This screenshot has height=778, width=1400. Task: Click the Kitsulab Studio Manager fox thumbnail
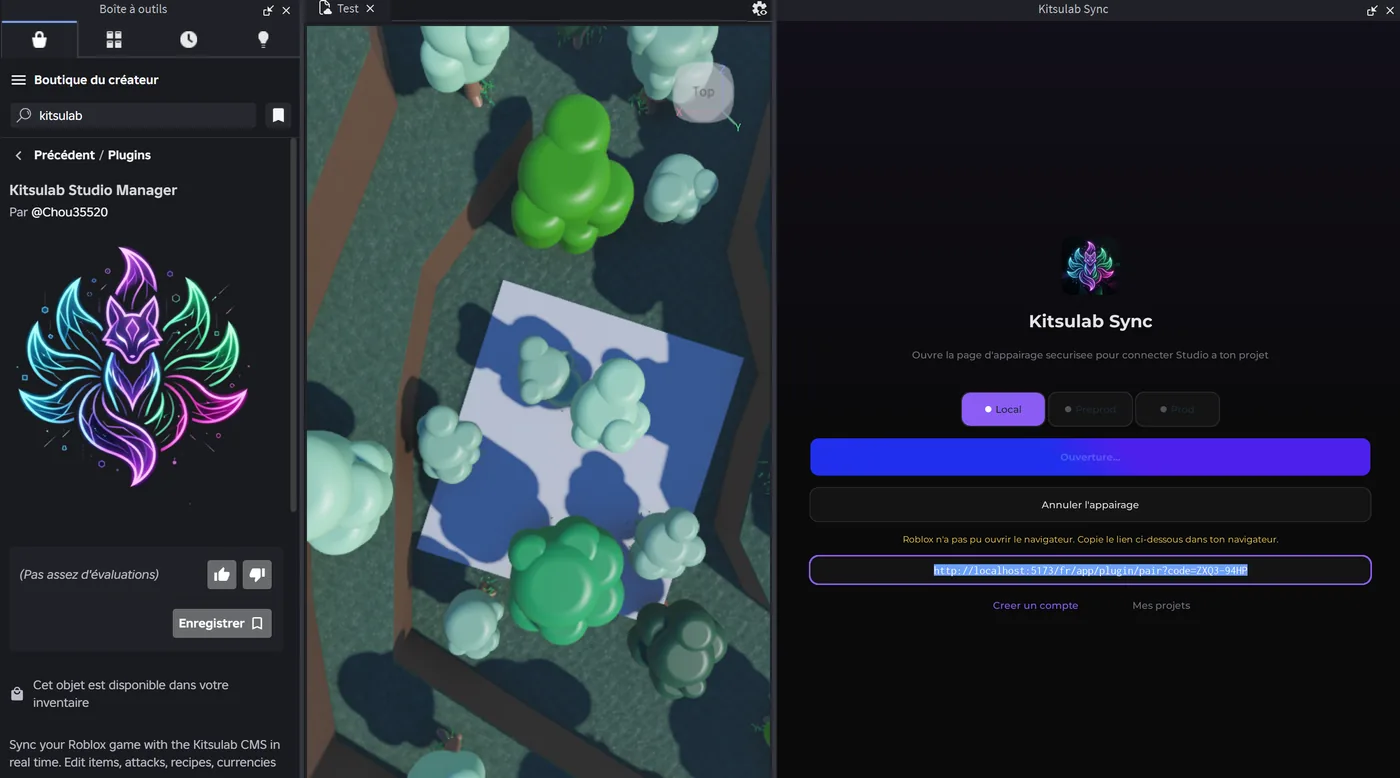[x=133, y=367]
